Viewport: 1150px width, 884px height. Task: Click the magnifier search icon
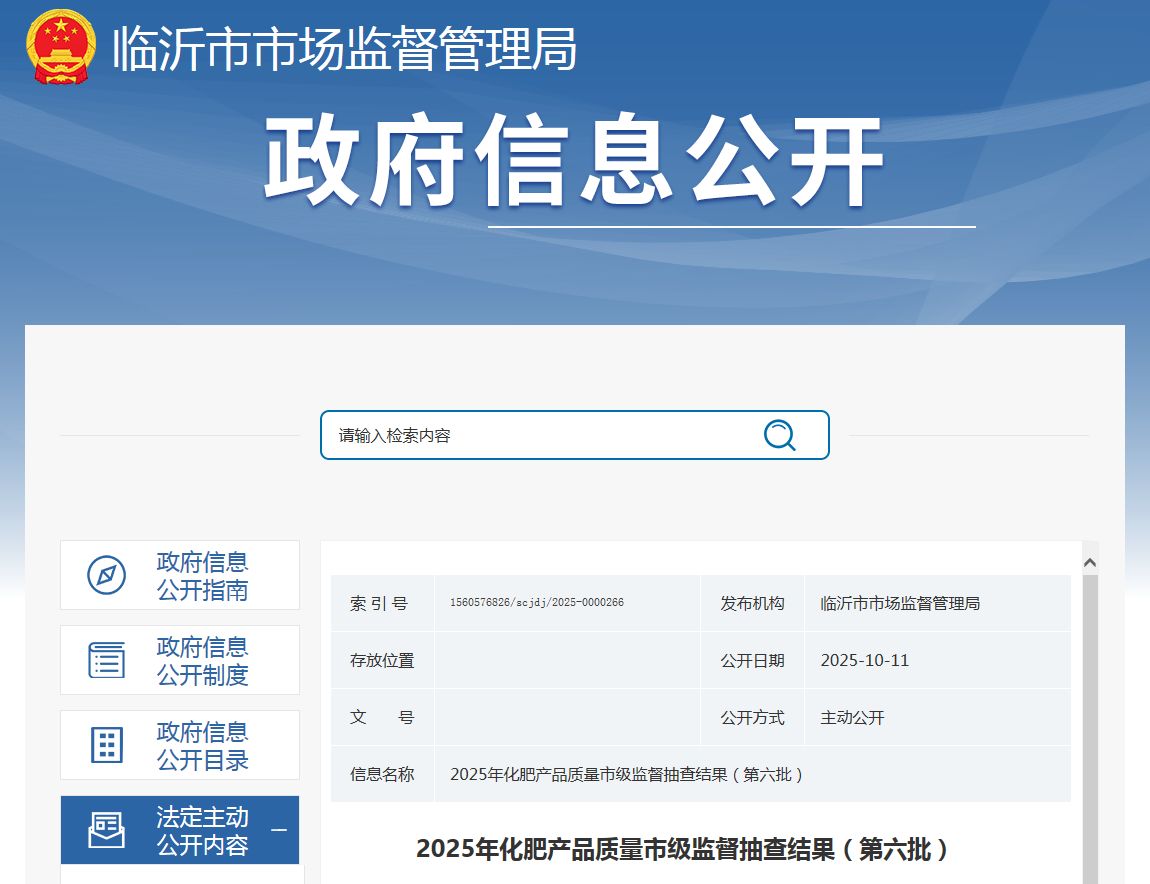coord(779,435)
